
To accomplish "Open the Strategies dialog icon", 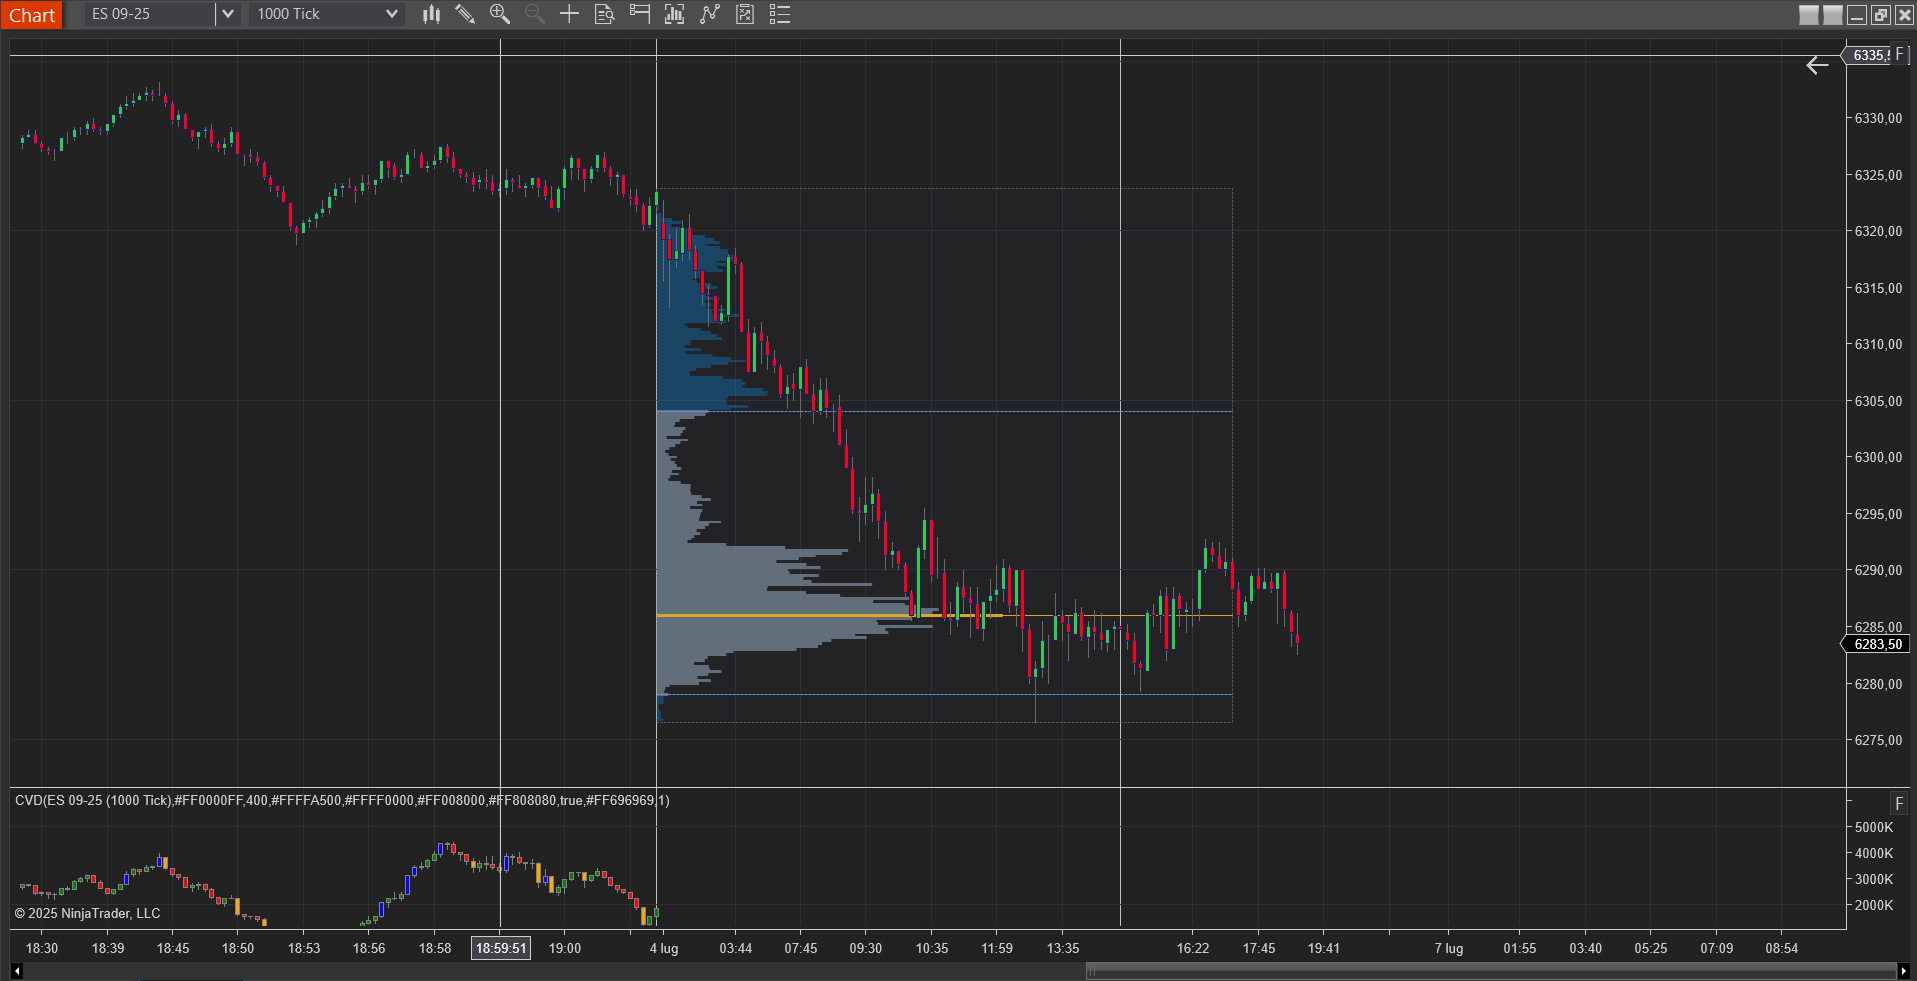I will (x=745, y=14).
